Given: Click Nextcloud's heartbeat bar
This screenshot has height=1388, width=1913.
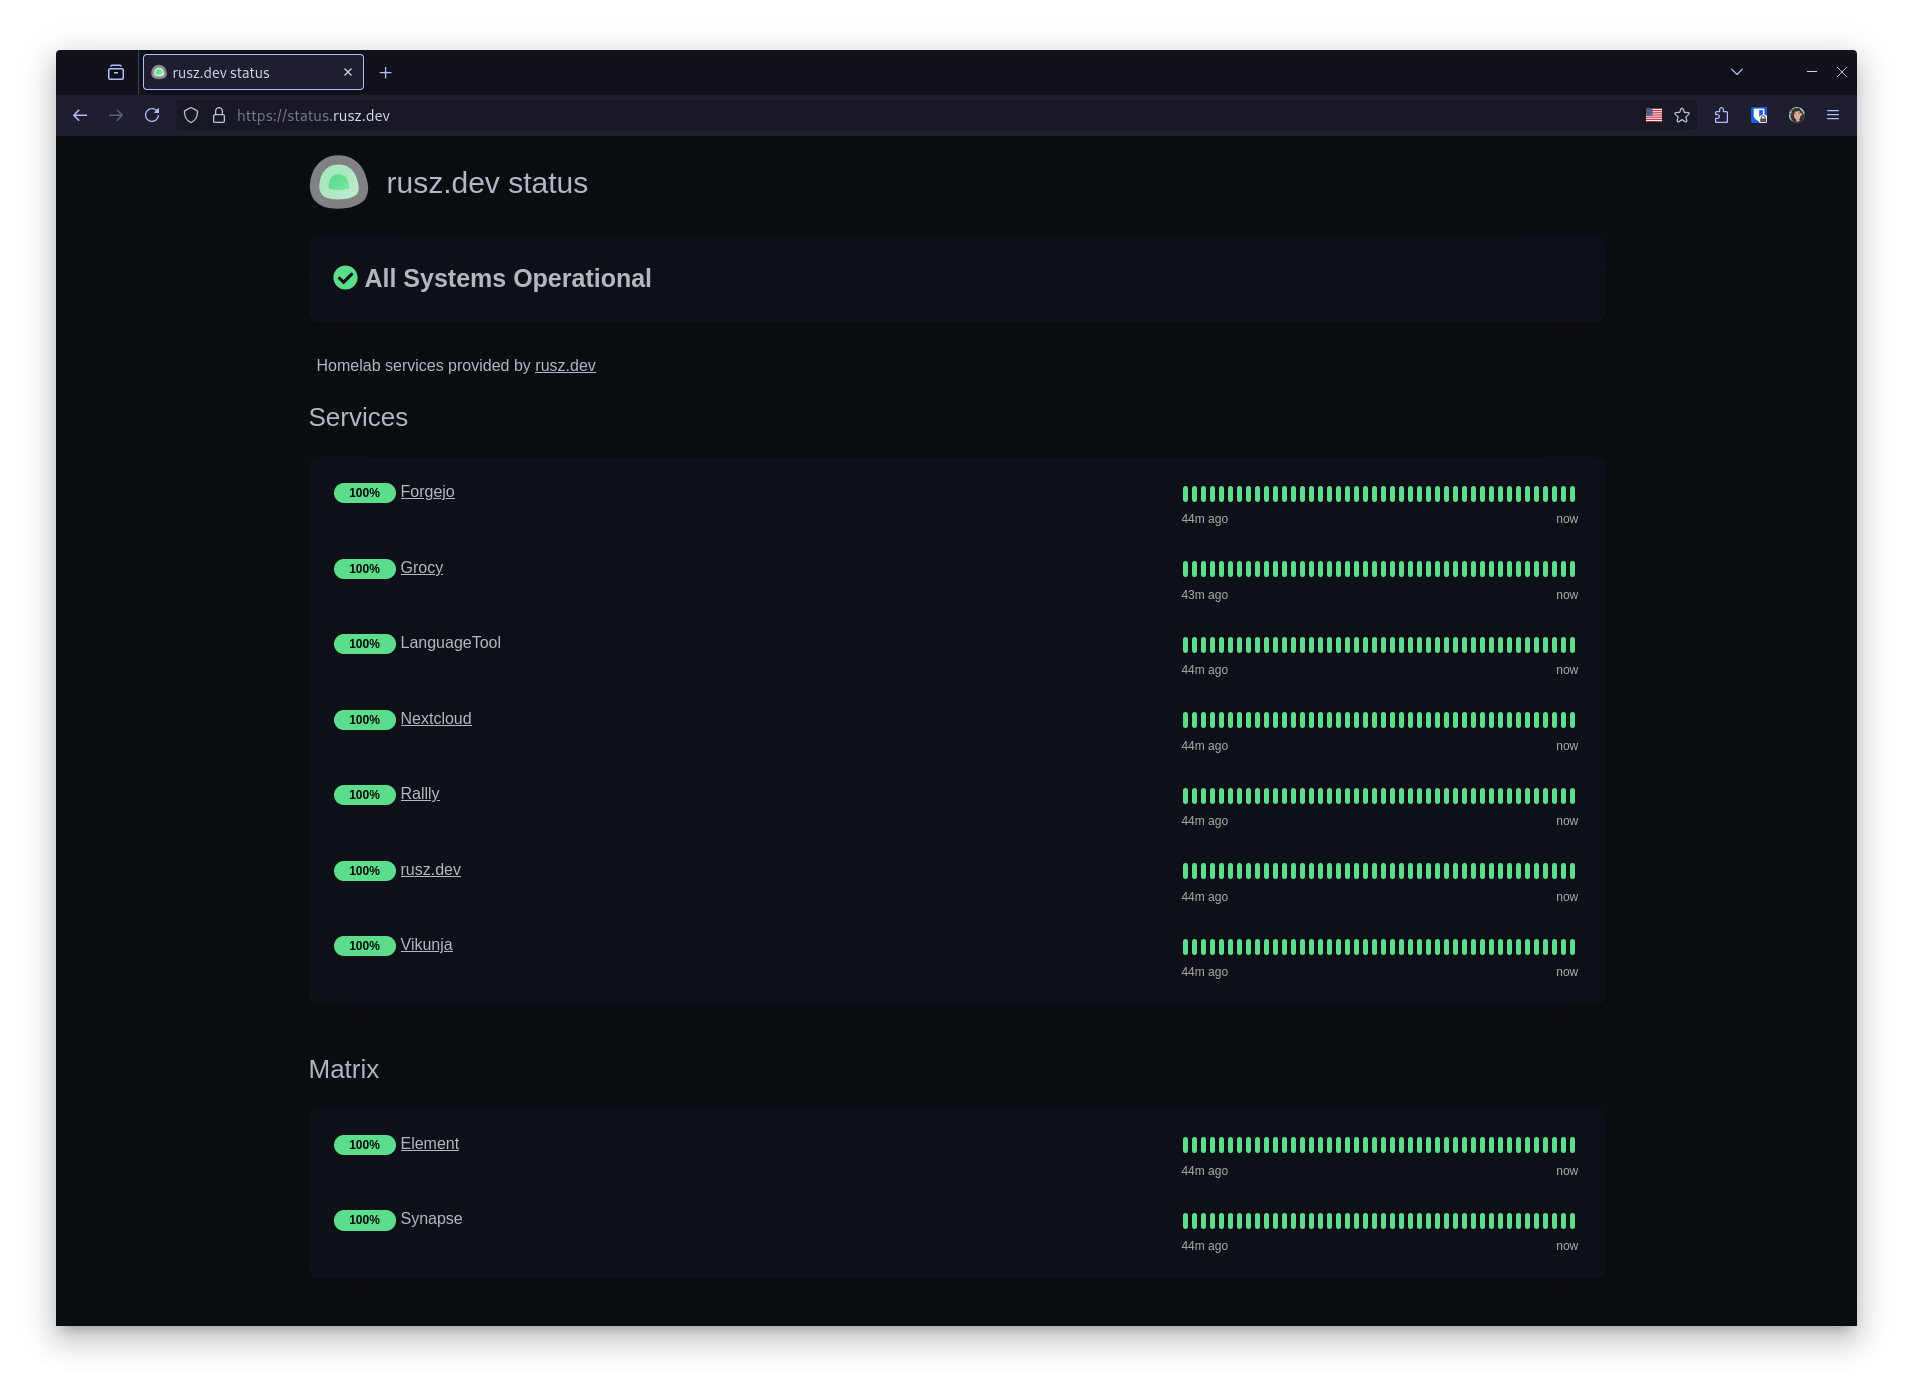Looking at the screenshot, I should 1379,720.
